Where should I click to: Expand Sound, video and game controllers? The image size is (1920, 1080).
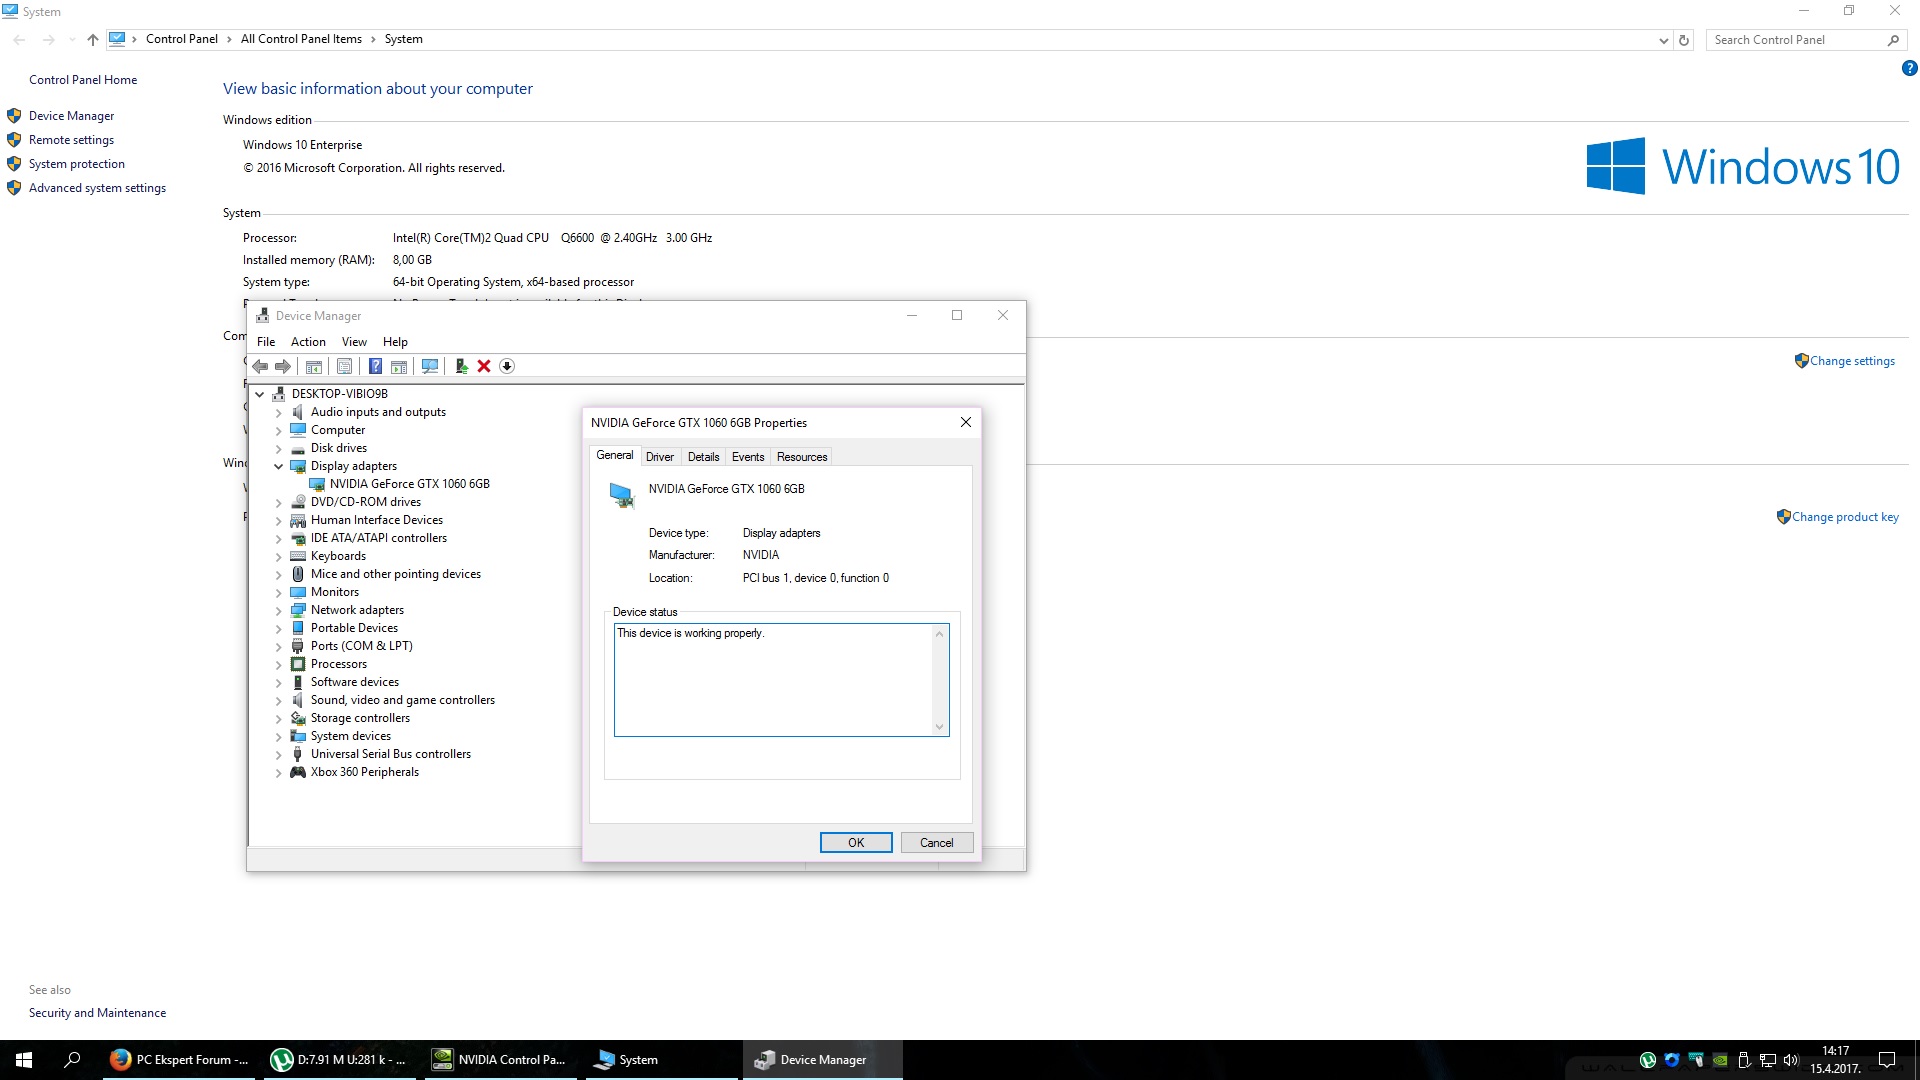point(279,700)
